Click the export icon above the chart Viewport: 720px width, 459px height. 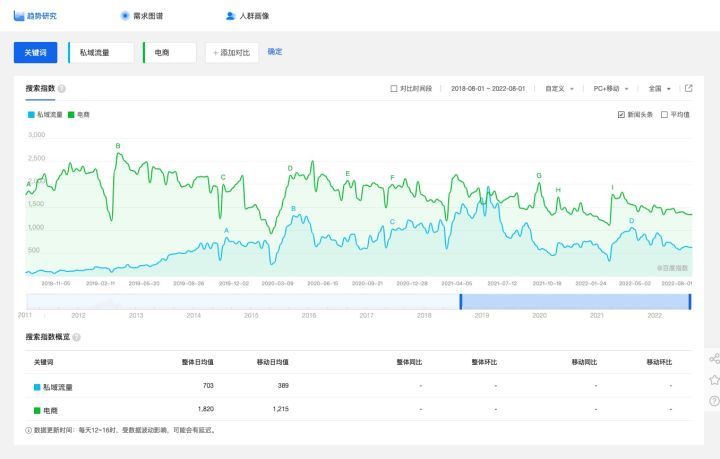click(688, 88)
